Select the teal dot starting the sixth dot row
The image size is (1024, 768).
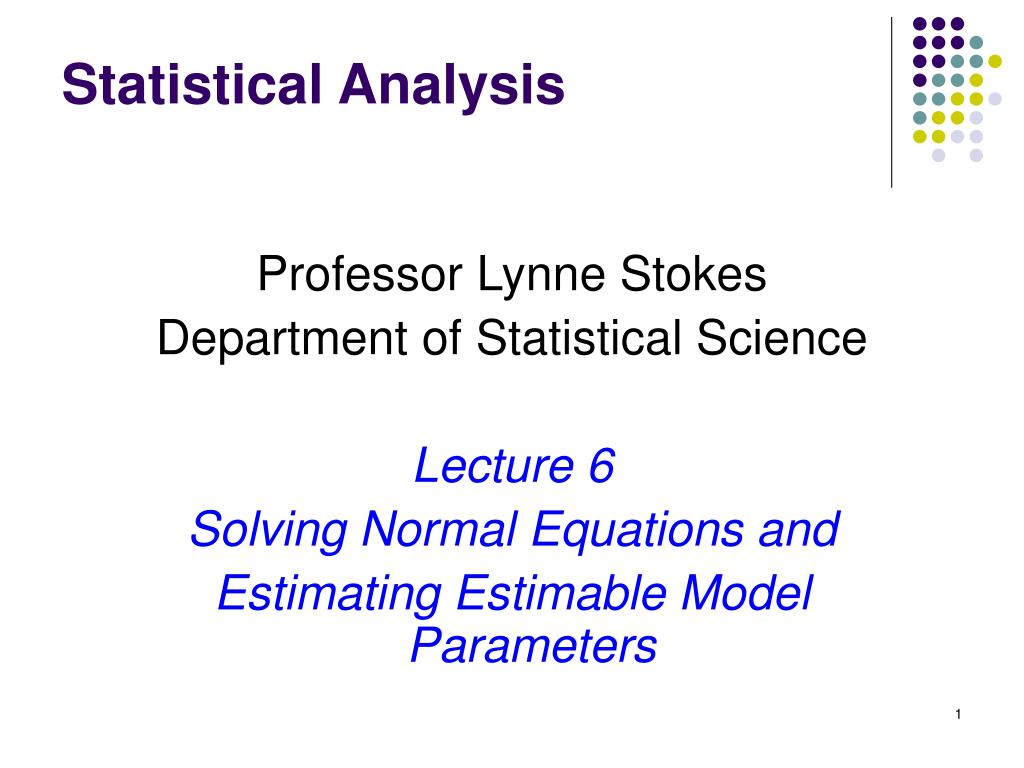pos(920,118)
